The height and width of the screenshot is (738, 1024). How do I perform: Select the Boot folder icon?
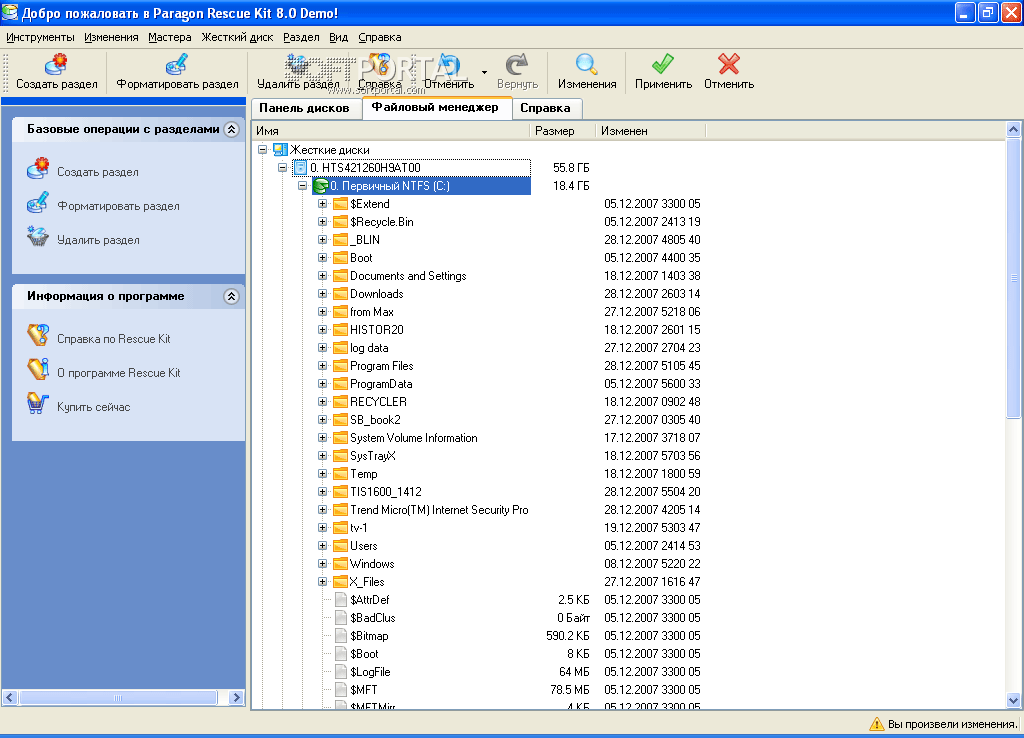(x=340, y=258)
